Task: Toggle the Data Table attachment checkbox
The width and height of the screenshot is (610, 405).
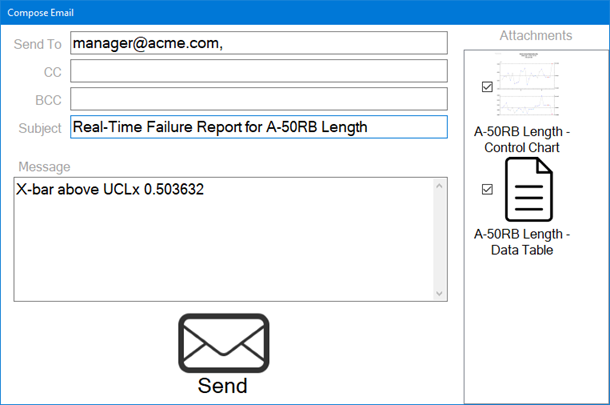Action: (487, 189)
